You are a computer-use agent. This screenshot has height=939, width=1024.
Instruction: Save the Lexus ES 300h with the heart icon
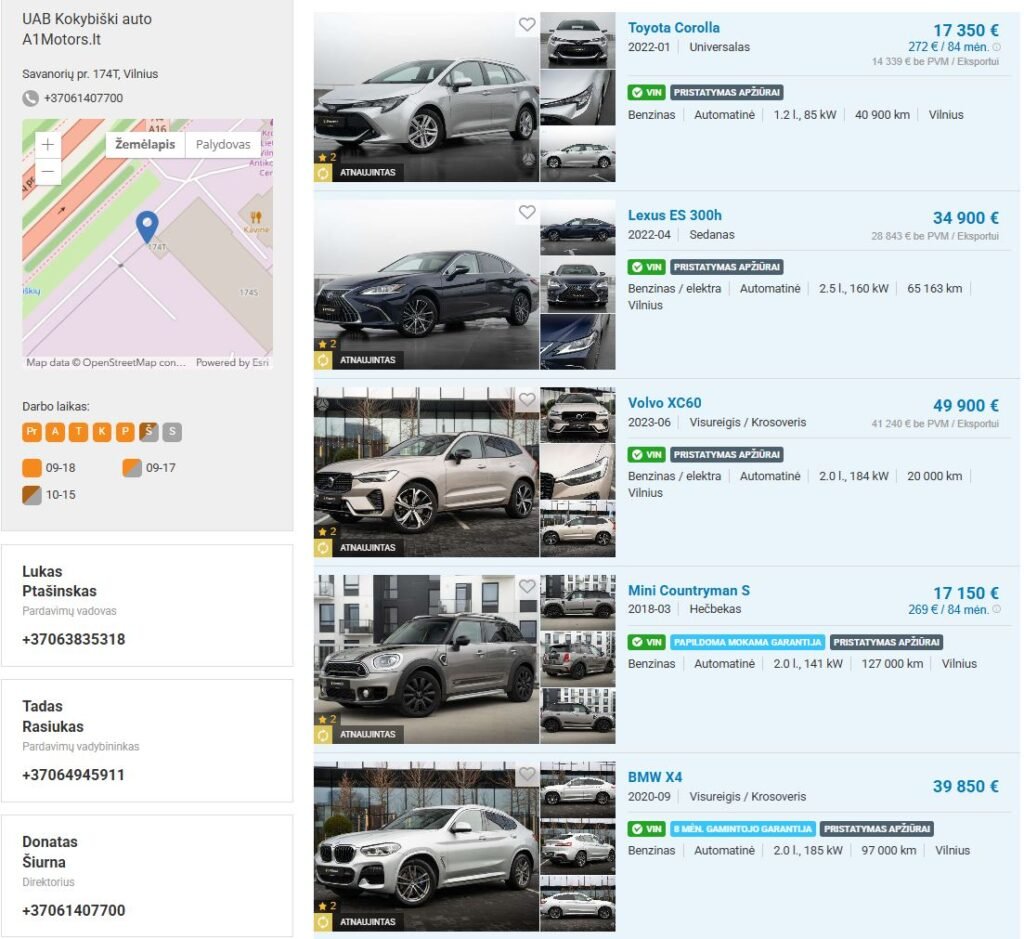[527, 212]
